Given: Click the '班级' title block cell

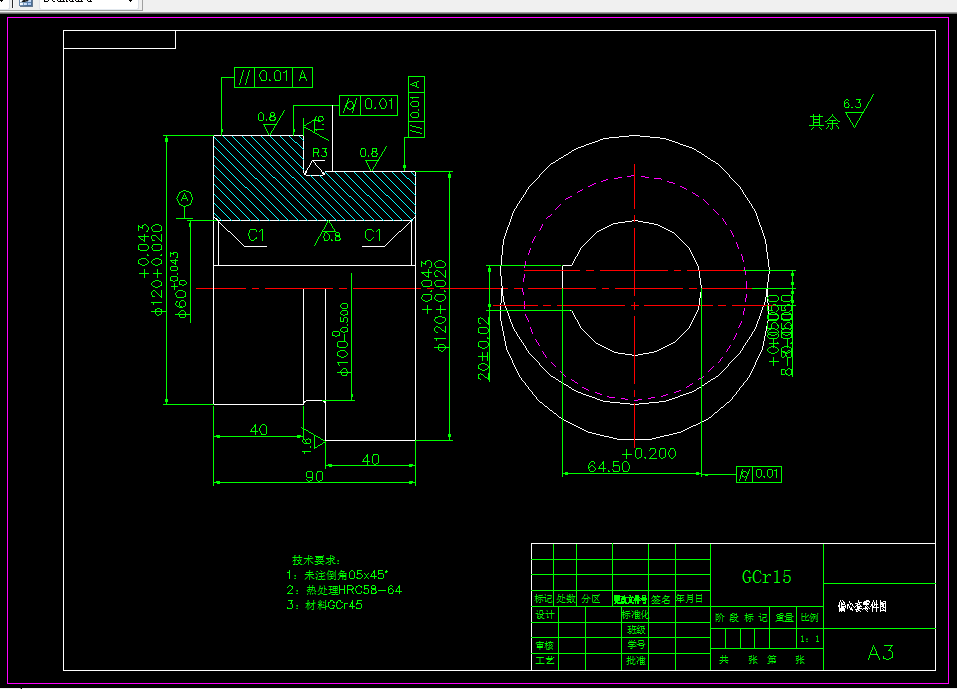Looking at the screenshot, I should click(635, 630).
